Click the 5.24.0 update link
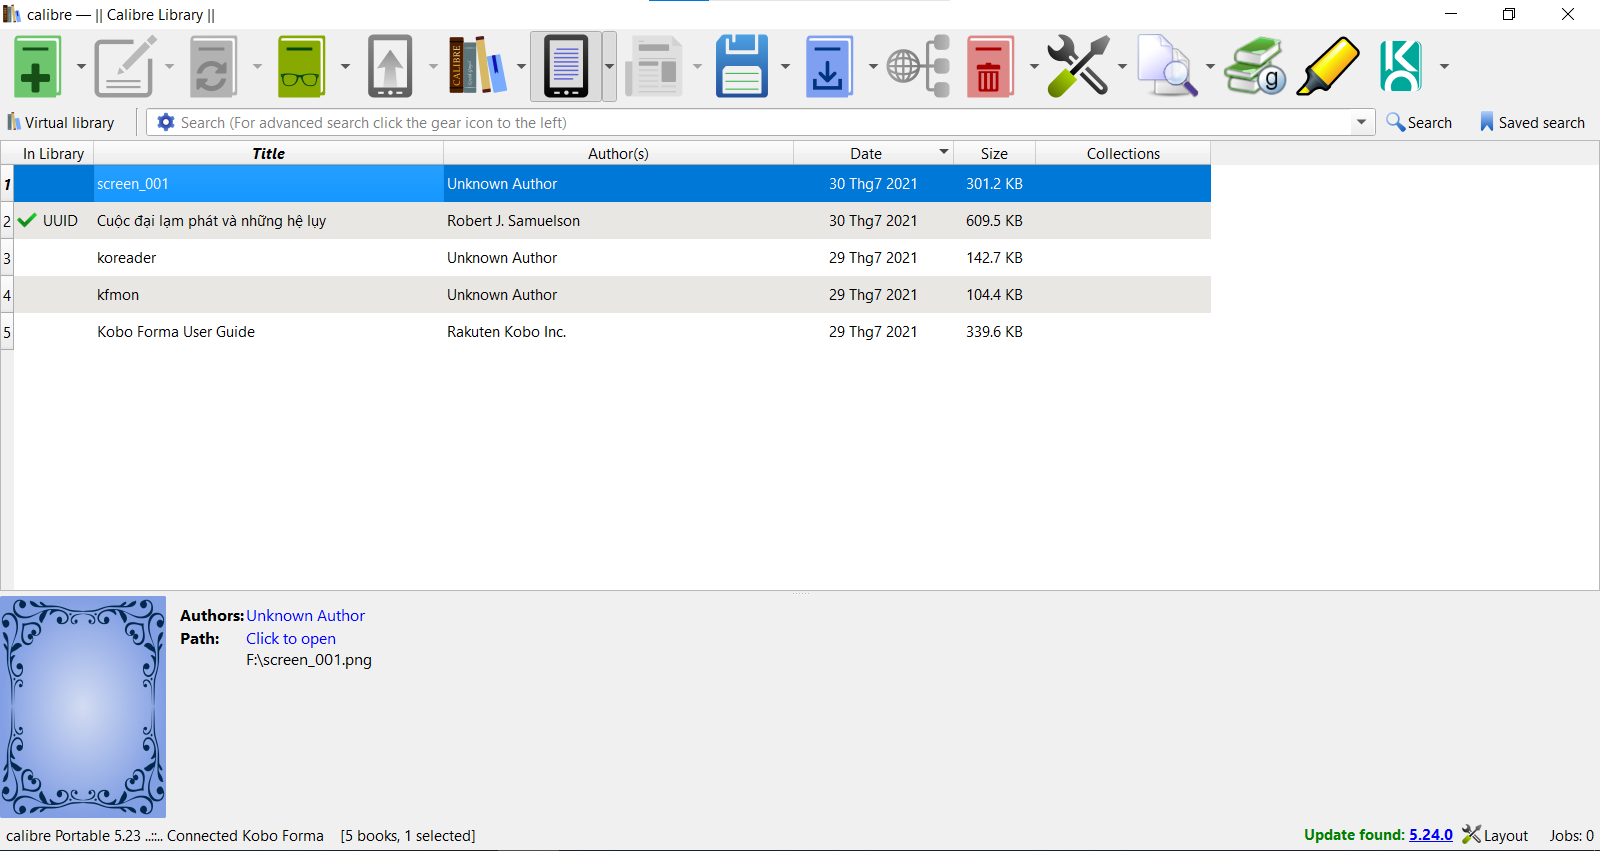 pyautogui.click(x=1431, y=835)
